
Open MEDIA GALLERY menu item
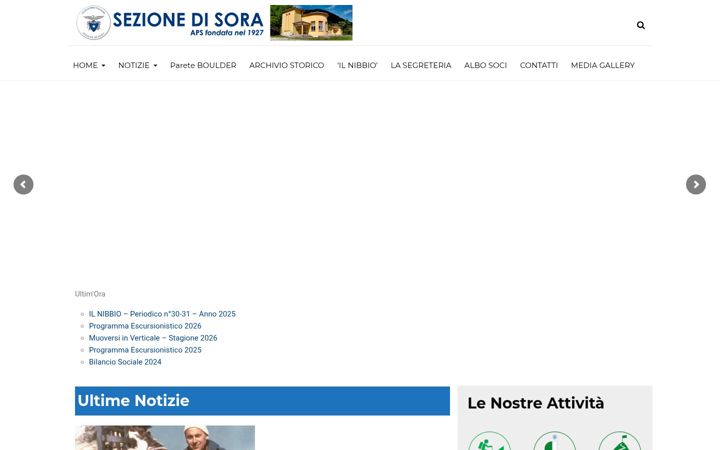(602, 65)
